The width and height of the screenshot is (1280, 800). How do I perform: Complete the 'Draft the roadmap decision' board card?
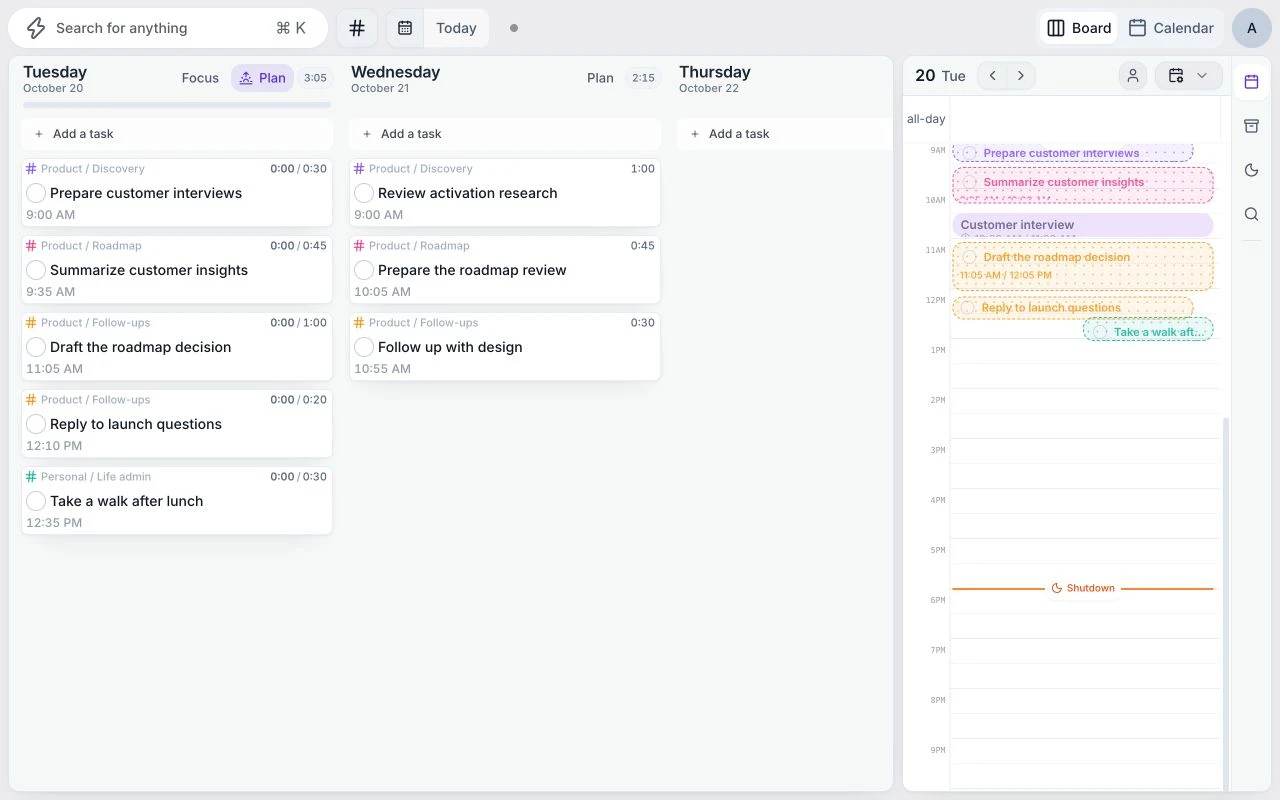pos(36,347)
